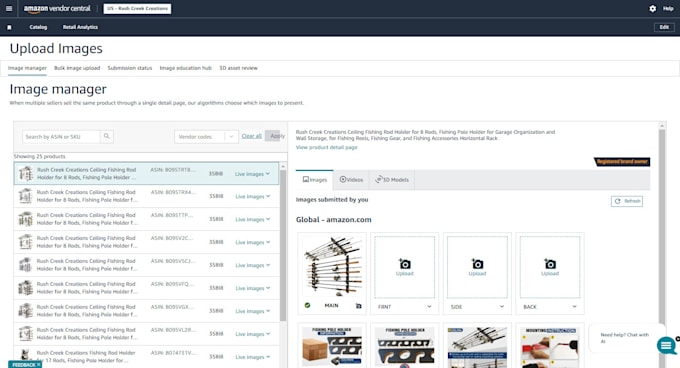Click the camera icon in the SIDE slot
The height and width of the screenshot is (368, 680).
pos(477,264)
